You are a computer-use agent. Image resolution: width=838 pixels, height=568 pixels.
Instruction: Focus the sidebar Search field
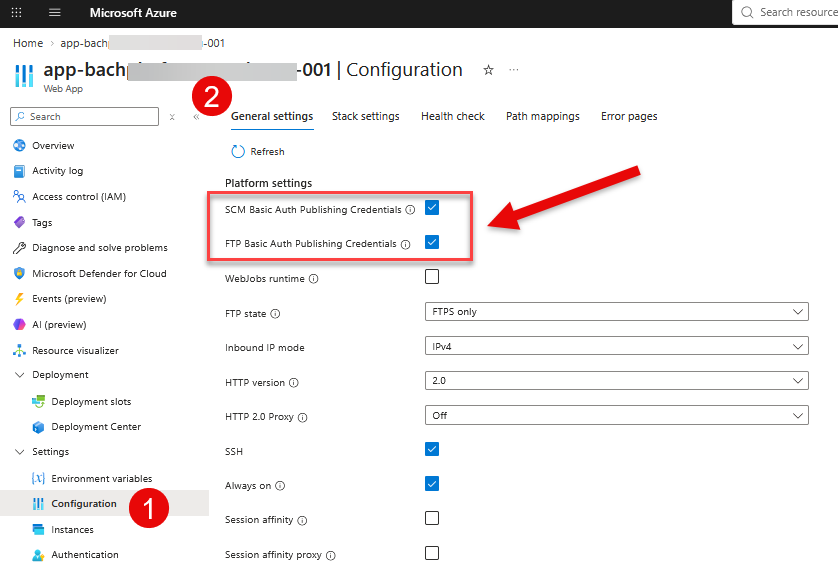click(84, 116)
